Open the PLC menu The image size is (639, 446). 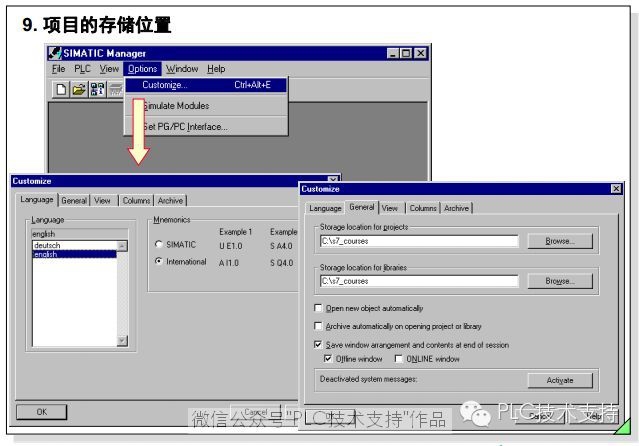tap(82, 69)
